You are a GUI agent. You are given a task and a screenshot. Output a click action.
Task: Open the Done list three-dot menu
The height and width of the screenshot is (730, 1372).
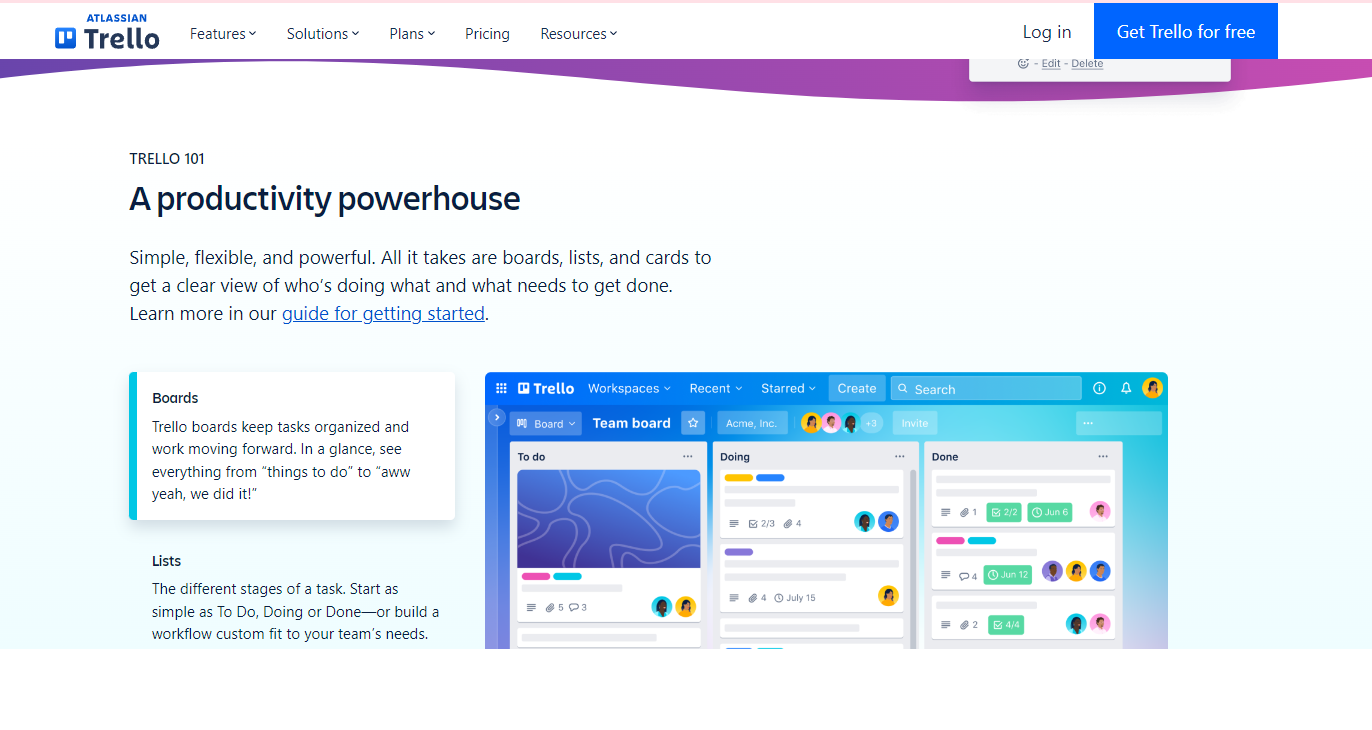[x=1103, y=456]
